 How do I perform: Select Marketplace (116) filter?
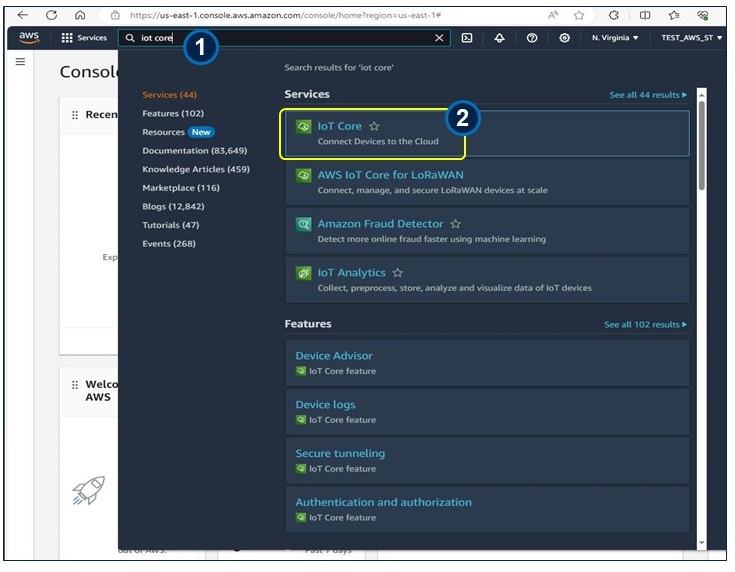[x=181, y=188]
